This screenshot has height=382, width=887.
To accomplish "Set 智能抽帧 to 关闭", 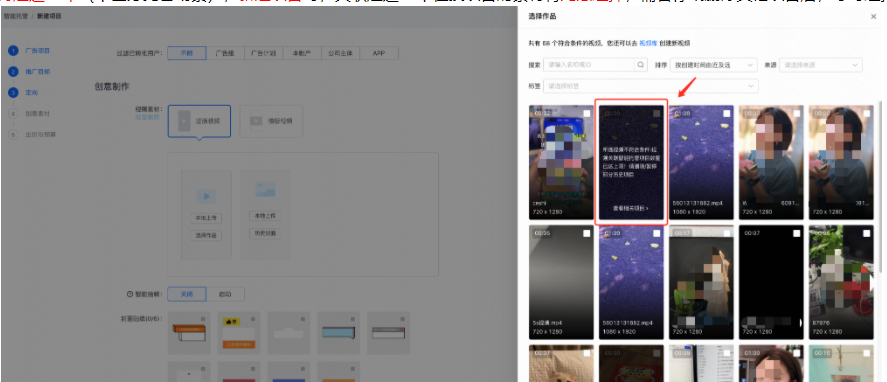I will pyautogui.click(x=187, y=294).
